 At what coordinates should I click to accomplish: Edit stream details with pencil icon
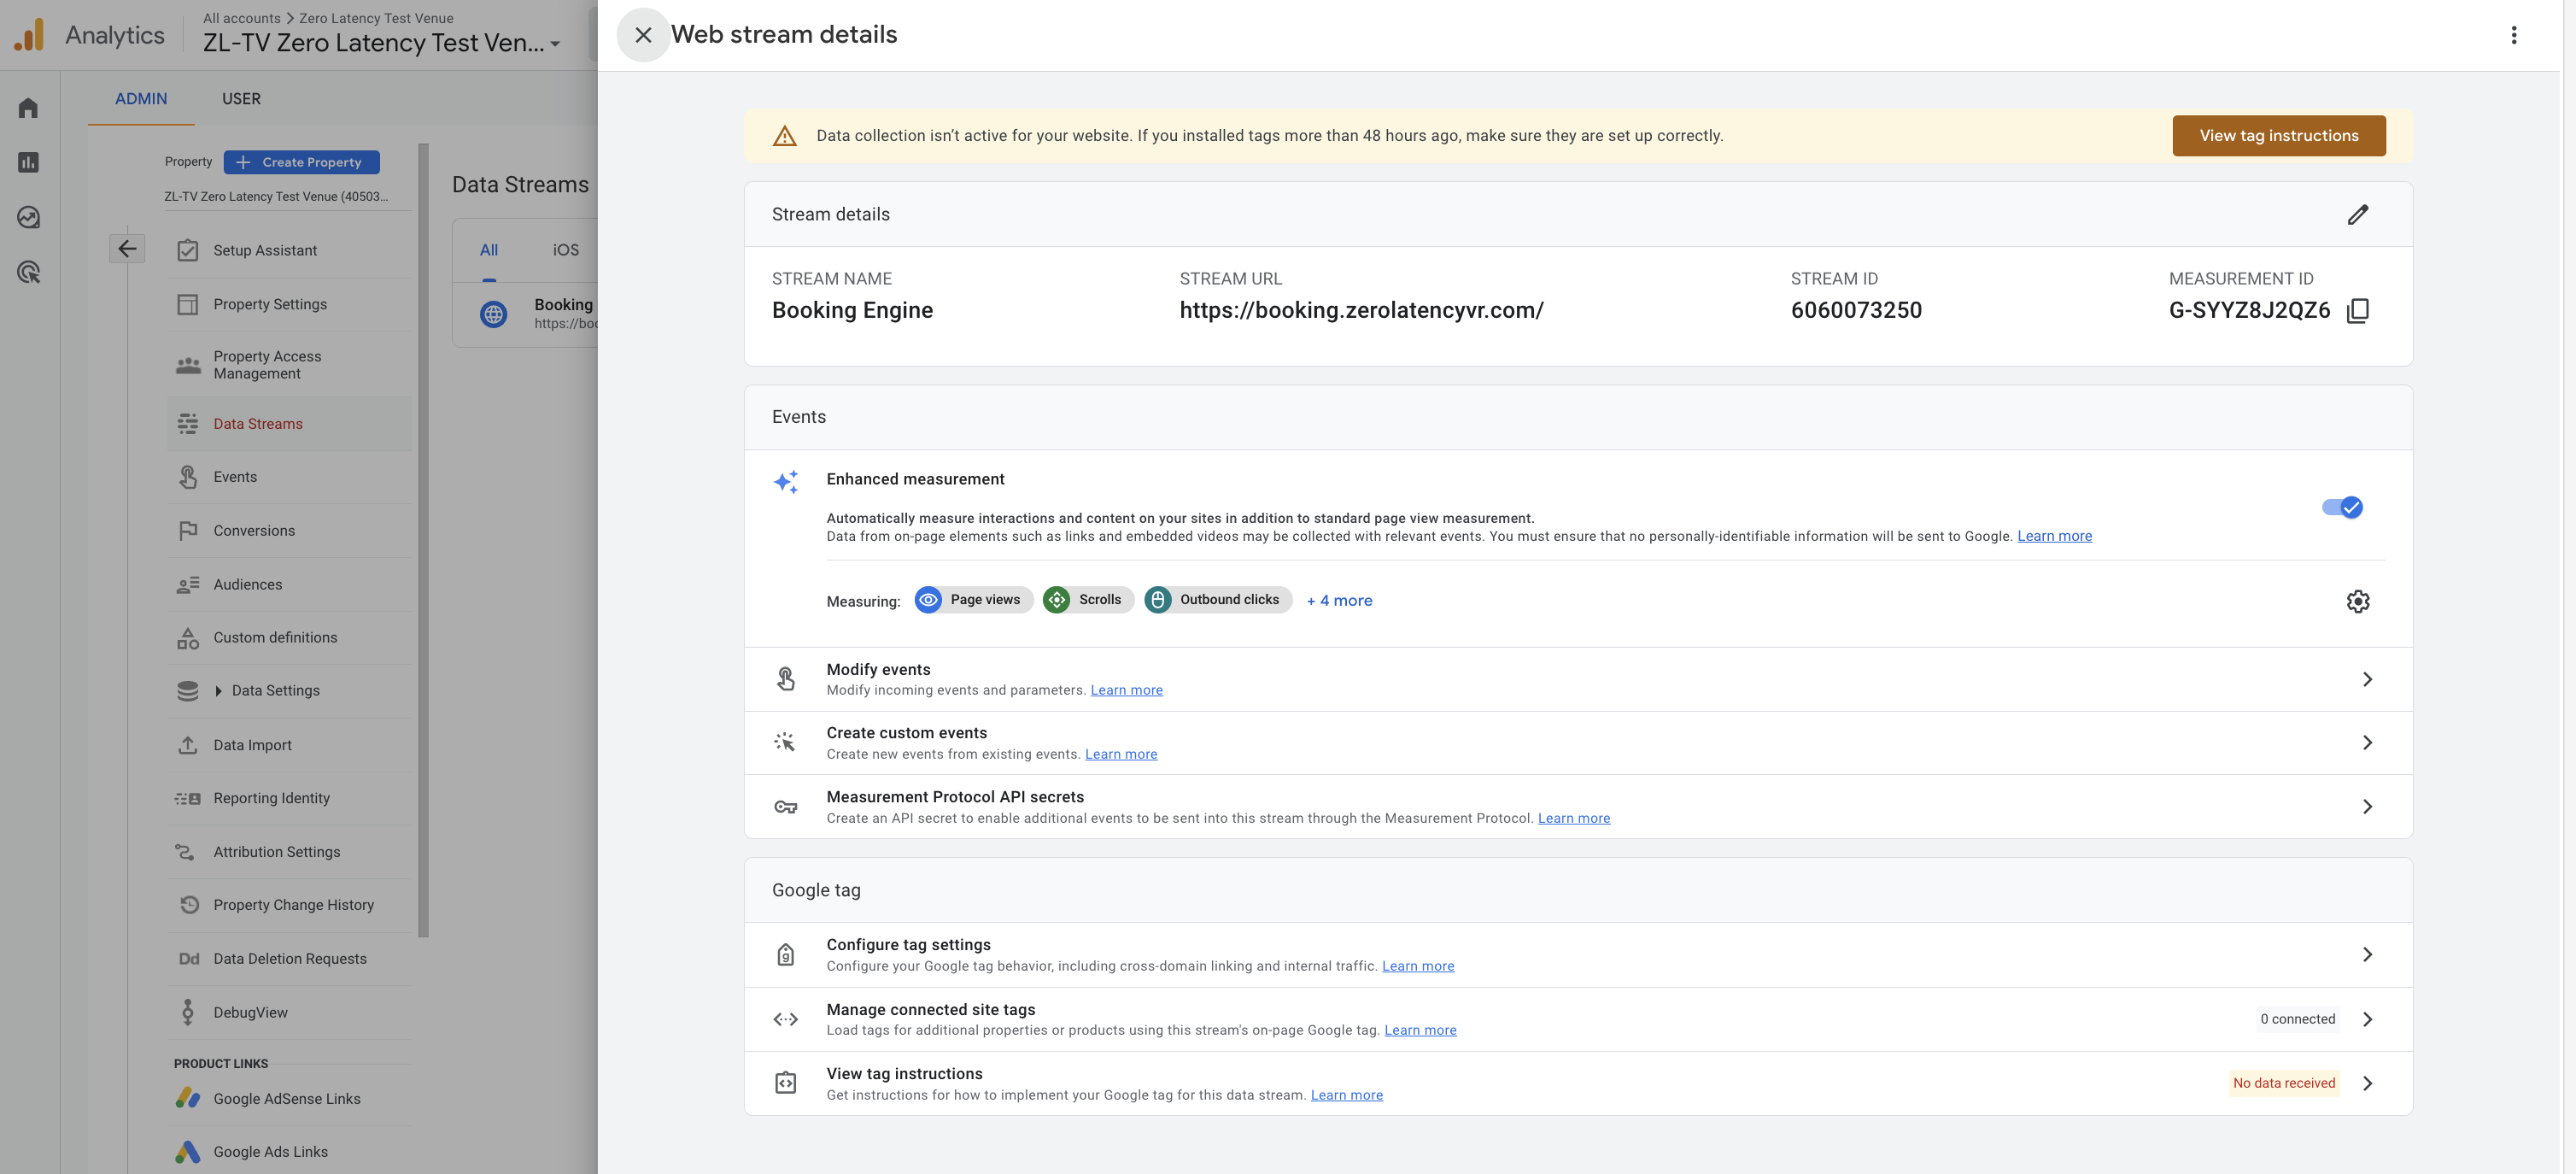tap(2357, 214)
